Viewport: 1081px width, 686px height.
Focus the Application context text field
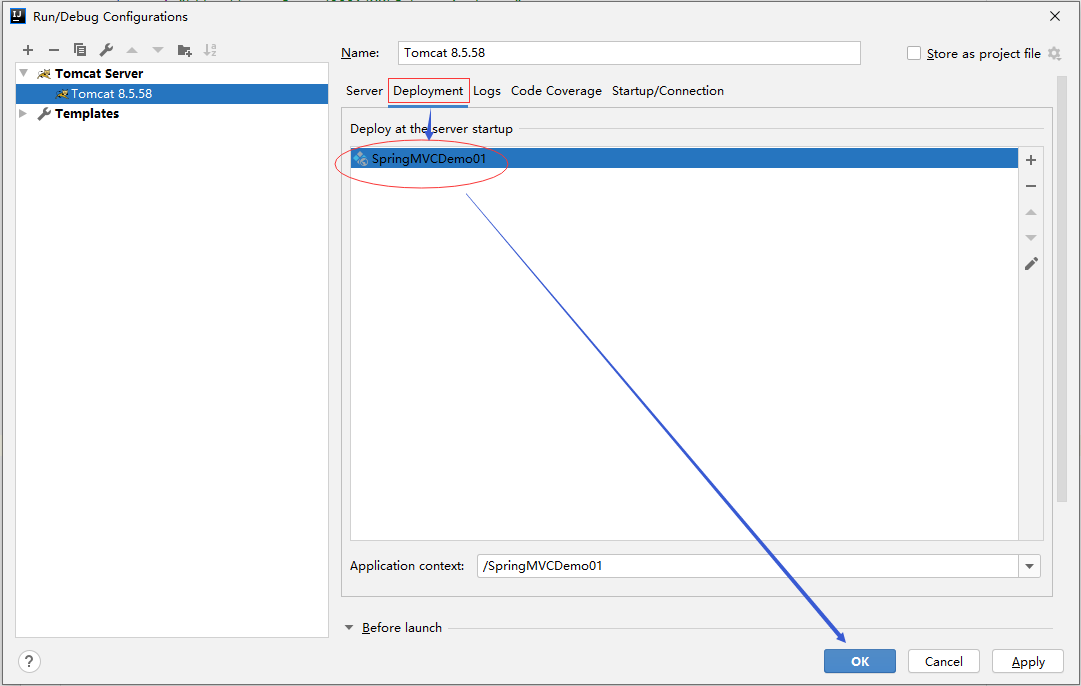pos(747,566)
